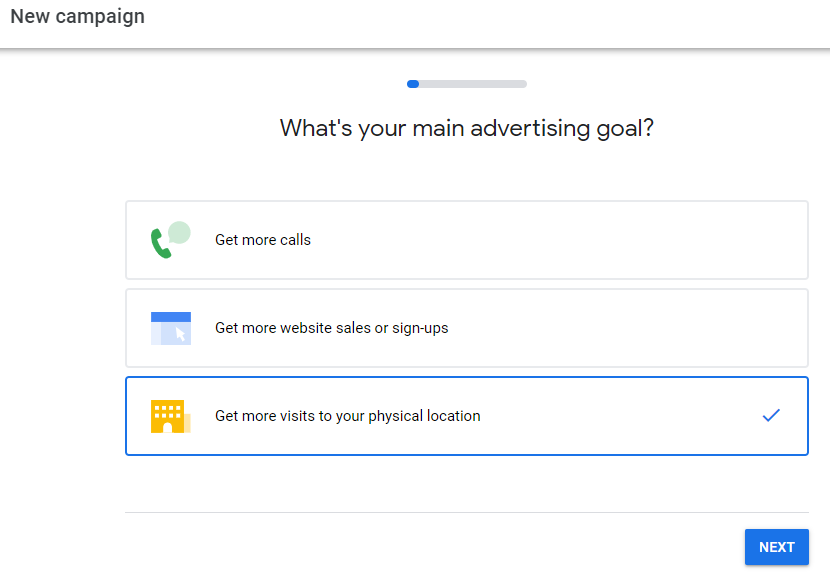
Task: Click the "Get more calls" text label
Action: click(x=262, y=240)
